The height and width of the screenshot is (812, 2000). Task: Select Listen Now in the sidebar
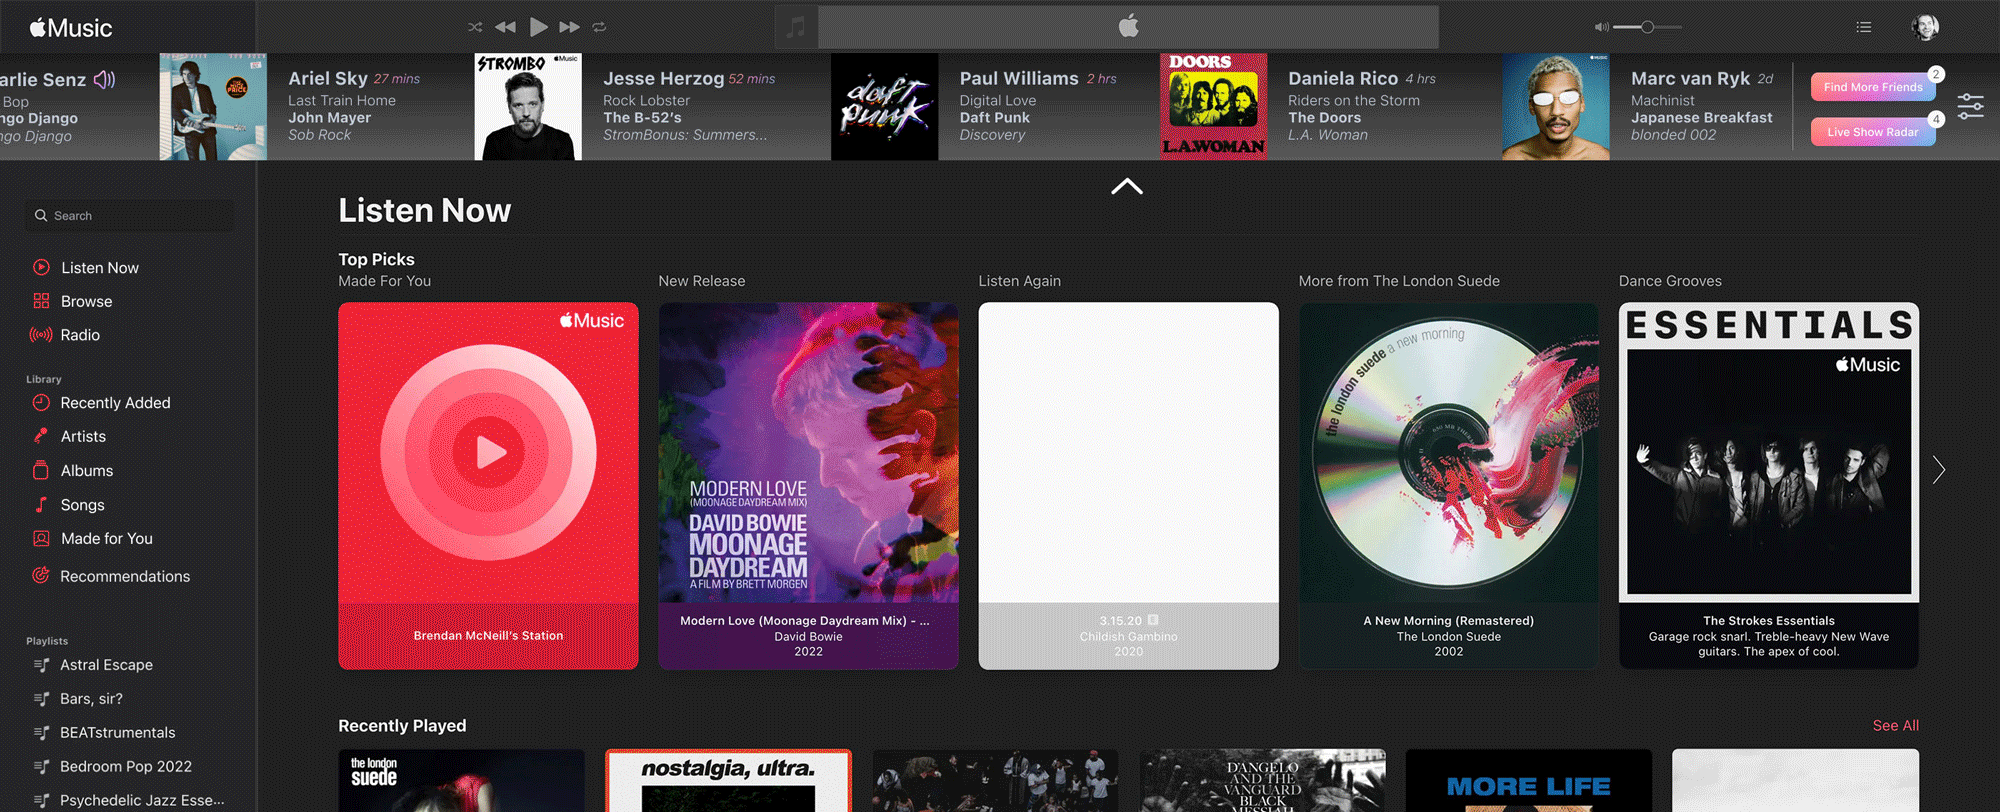click(99, 268)
